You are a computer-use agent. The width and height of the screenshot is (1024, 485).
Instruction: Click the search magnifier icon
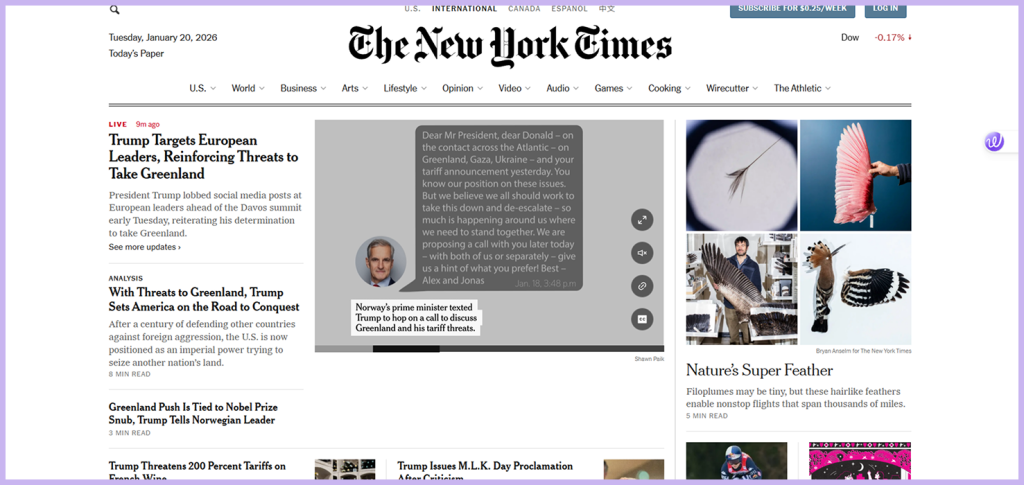(x=114, y=9)
